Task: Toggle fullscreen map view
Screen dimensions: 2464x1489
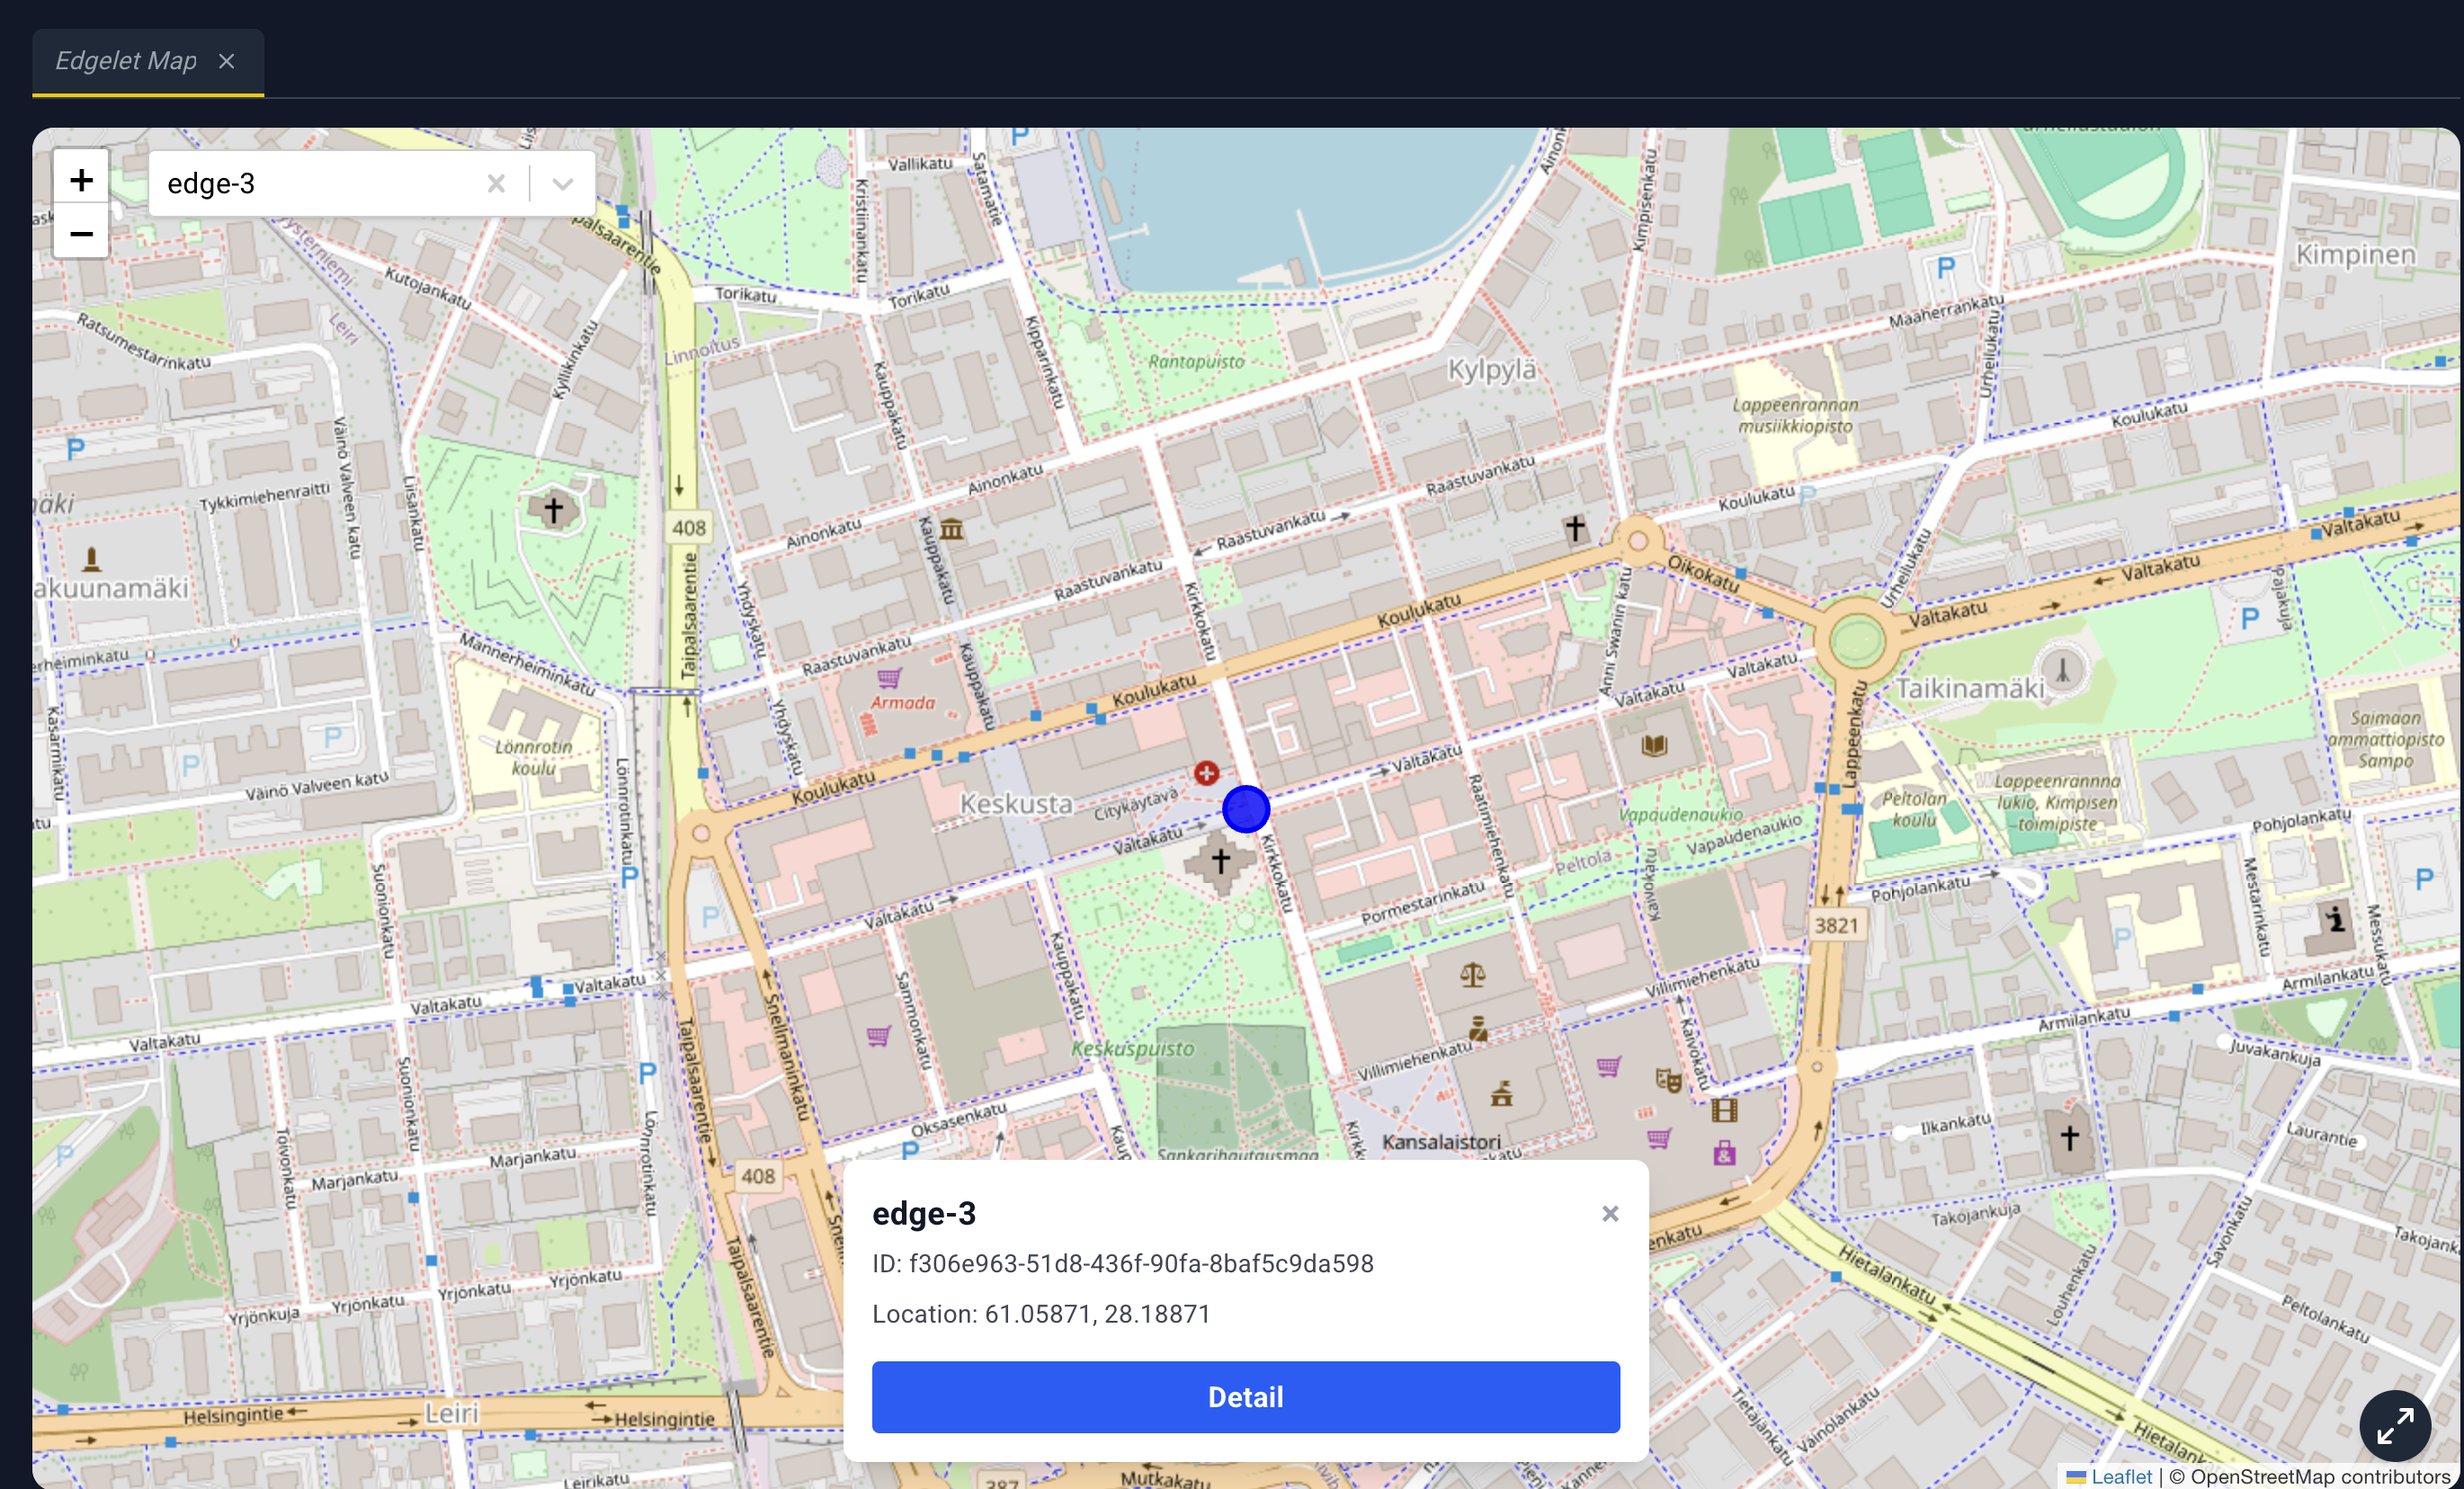Action: (2395, 1425)
